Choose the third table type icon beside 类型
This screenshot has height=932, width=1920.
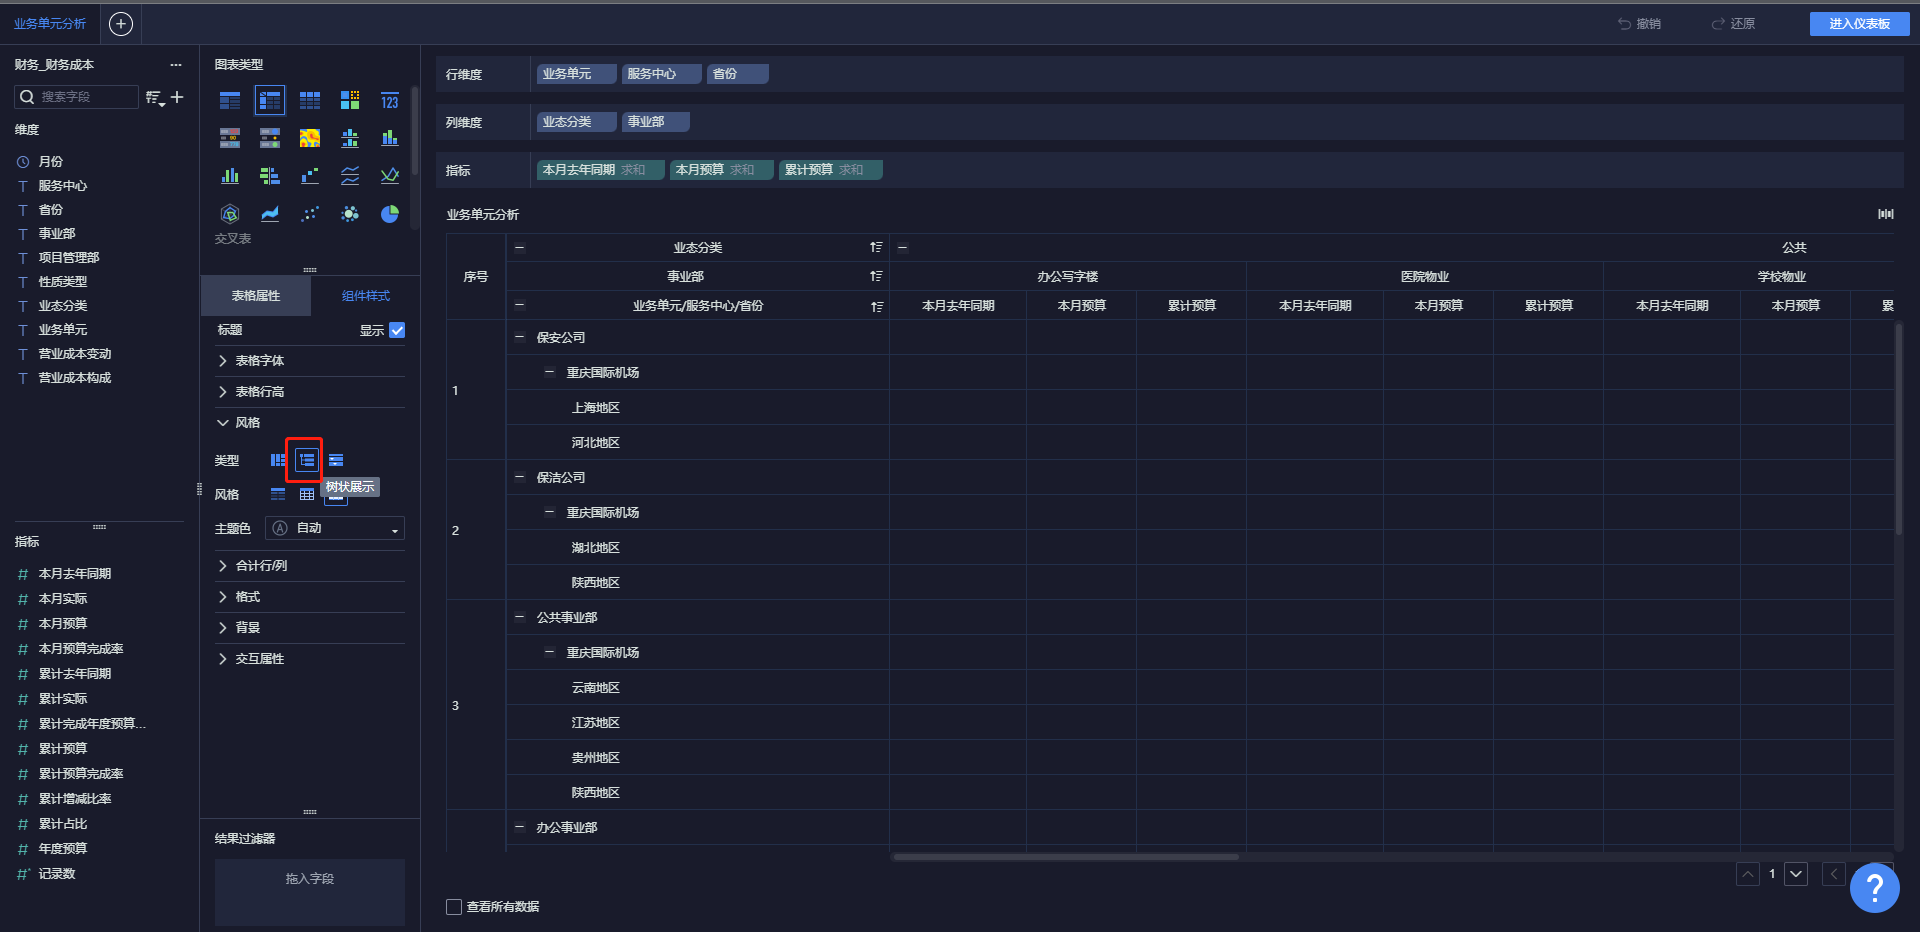(336, 460)
